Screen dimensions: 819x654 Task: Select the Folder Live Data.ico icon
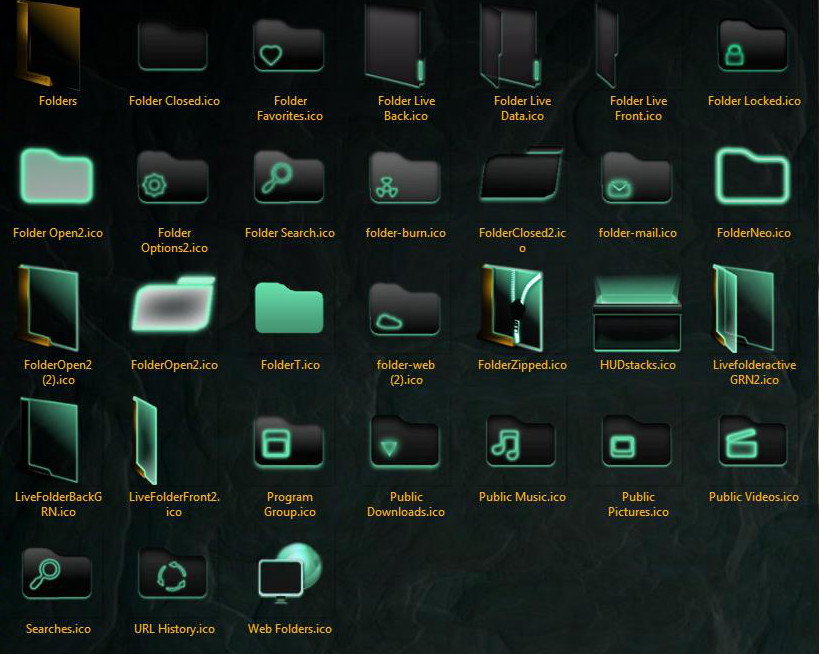point(510,45)
